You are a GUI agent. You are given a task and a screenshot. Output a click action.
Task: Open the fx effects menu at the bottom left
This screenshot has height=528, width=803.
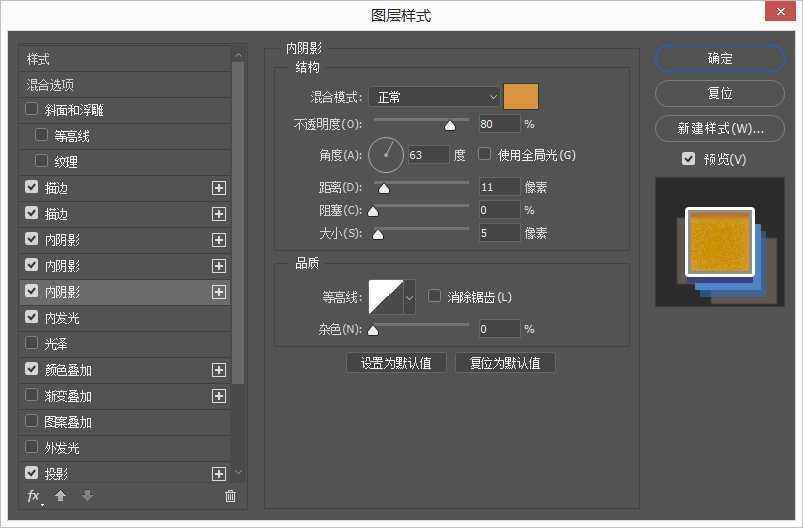[x=34, y=496]
